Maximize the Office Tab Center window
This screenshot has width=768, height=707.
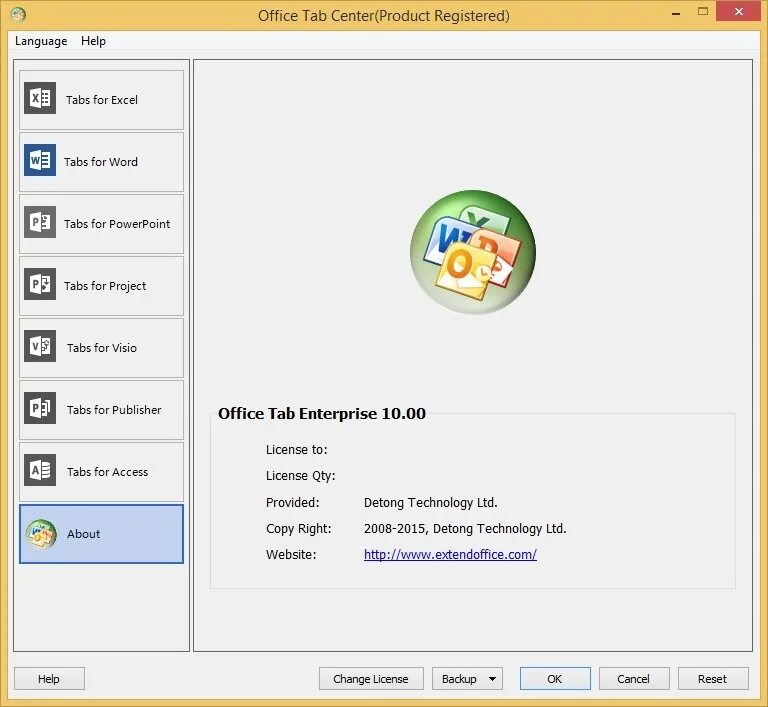tap(703, 12)
